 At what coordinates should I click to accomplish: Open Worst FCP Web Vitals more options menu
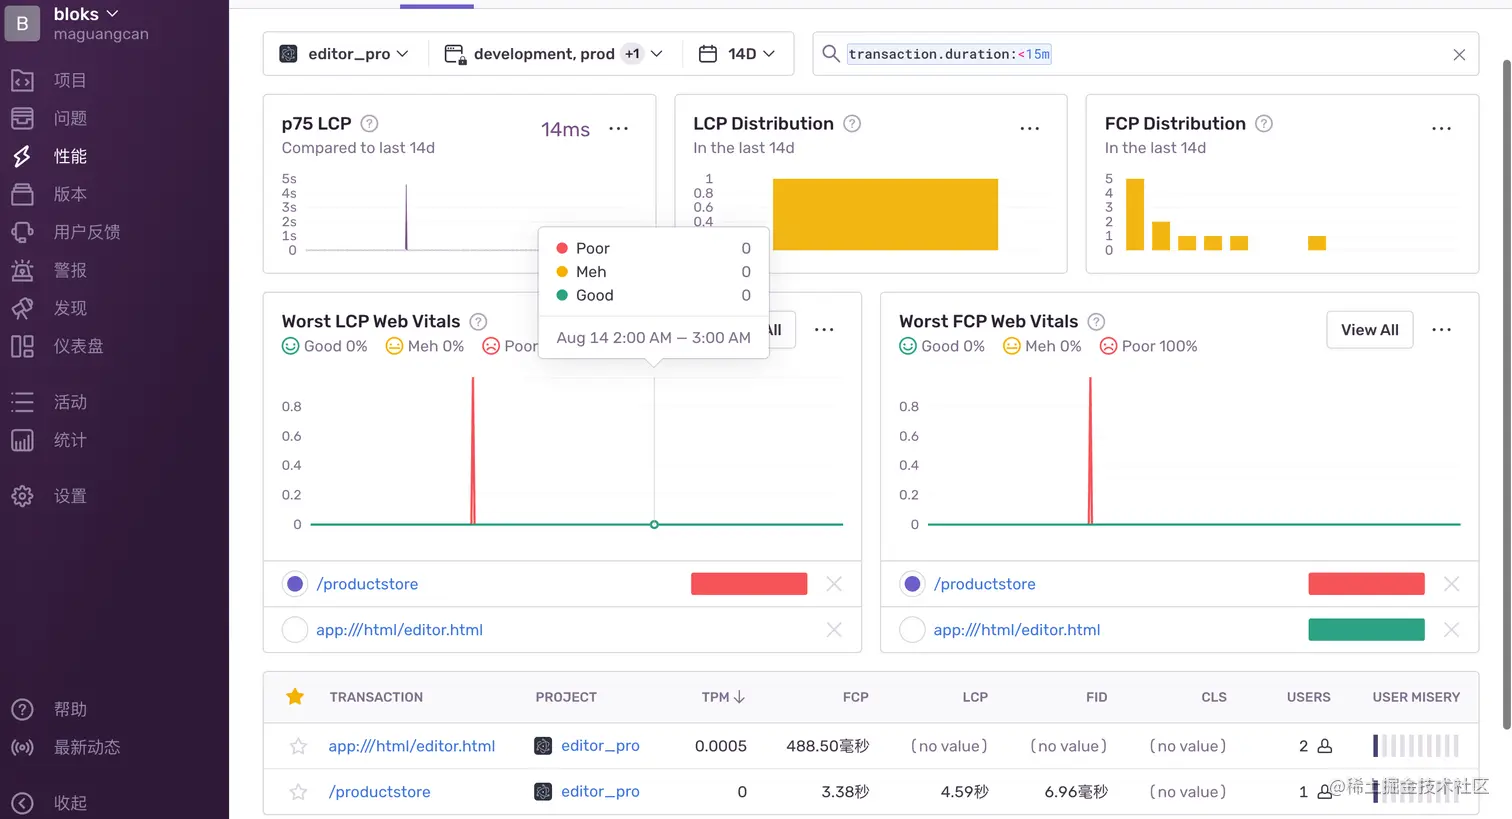point(1441,330)
